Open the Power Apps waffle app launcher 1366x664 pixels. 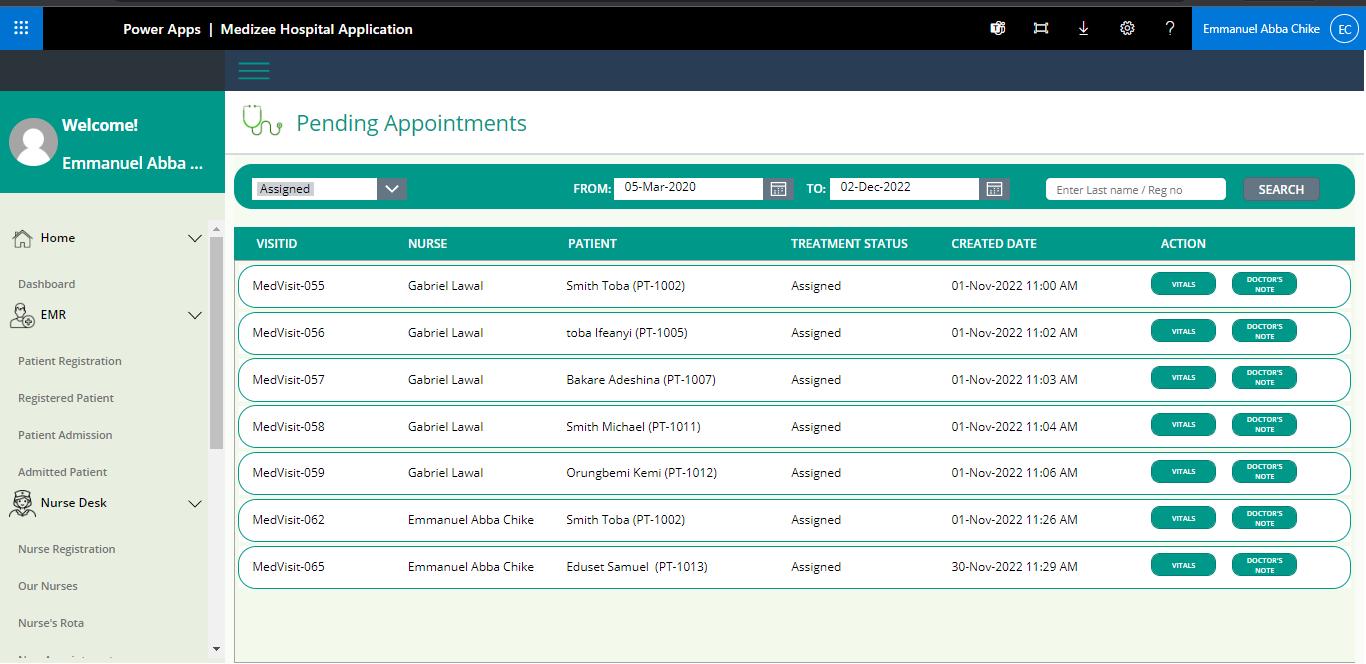tap(21, 28)
